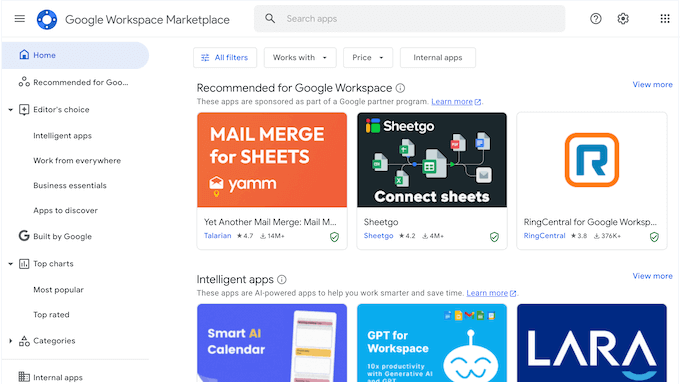Click the Google Workspace Marketplace logo
This screenshot has height=384, width=680.
coord(47,20)
